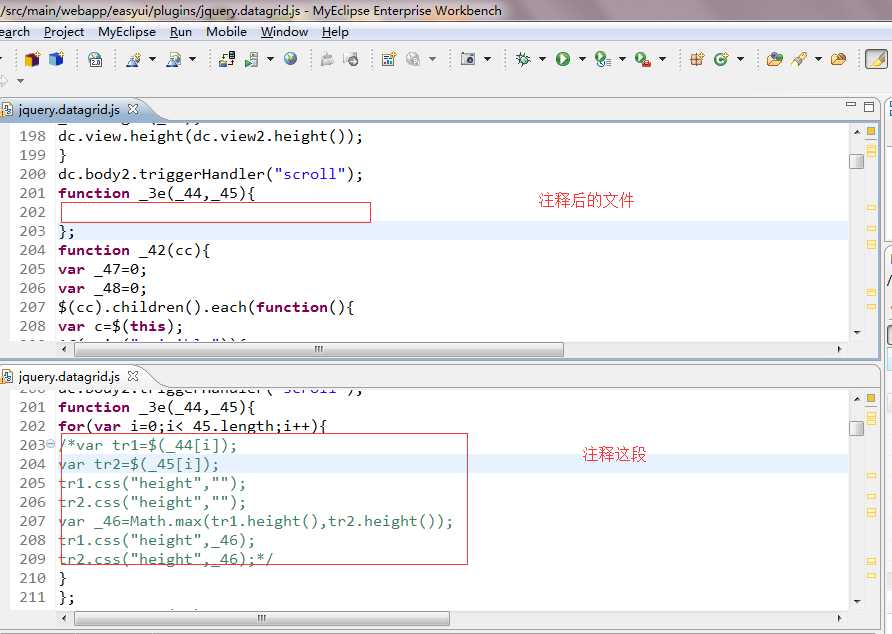
Task: Click the open type folder icon
Action: coord(775,59)
